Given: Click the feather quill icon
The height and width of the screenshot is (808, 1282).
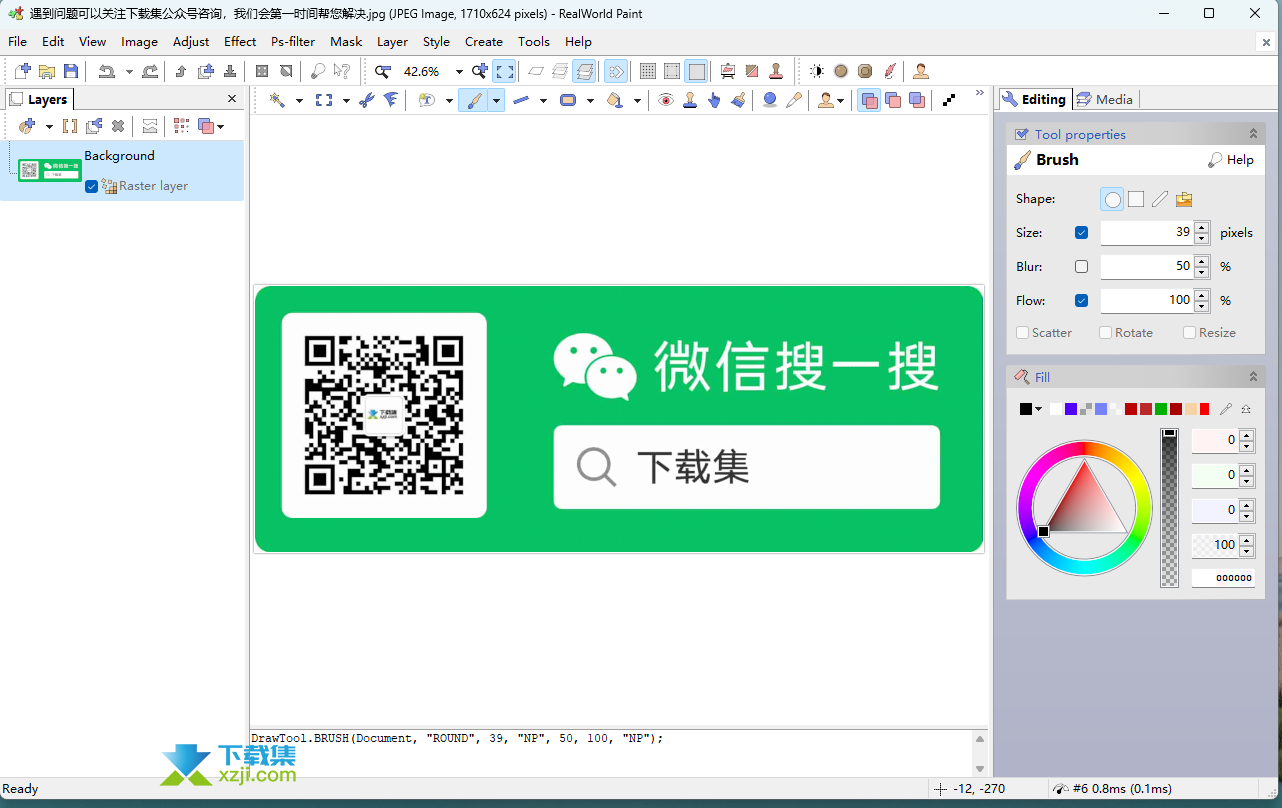Looking at the screenshot, I should point(889,71).
